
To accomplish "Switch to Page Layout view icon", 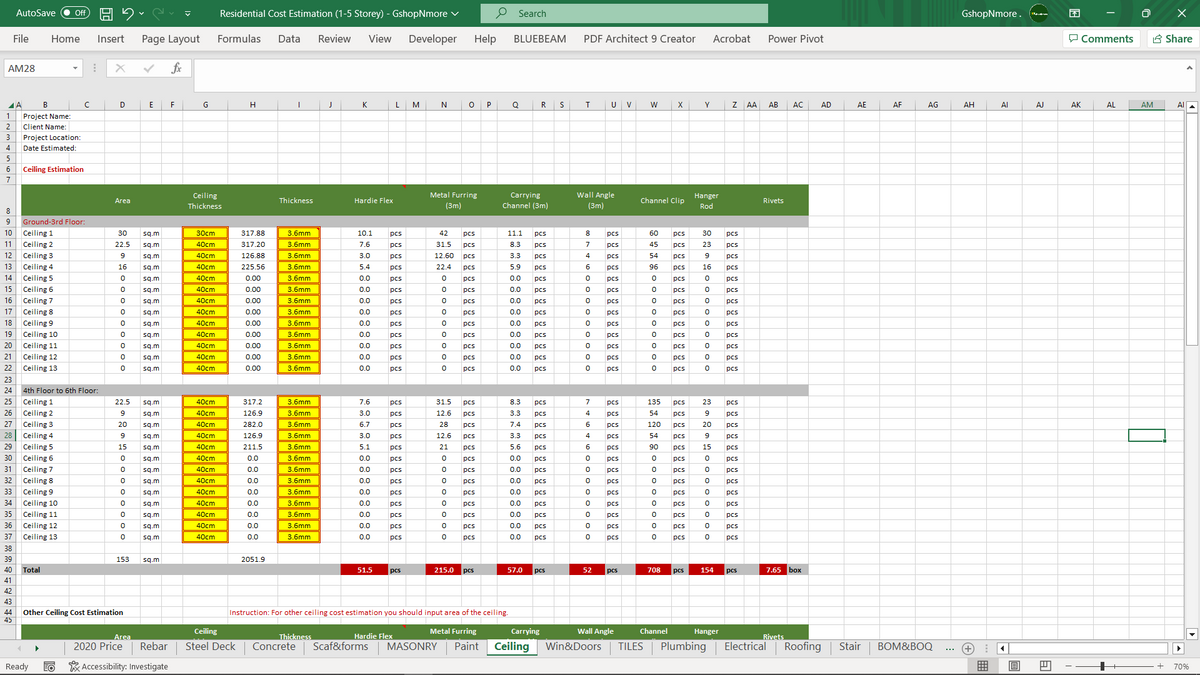I will 1013,666.
